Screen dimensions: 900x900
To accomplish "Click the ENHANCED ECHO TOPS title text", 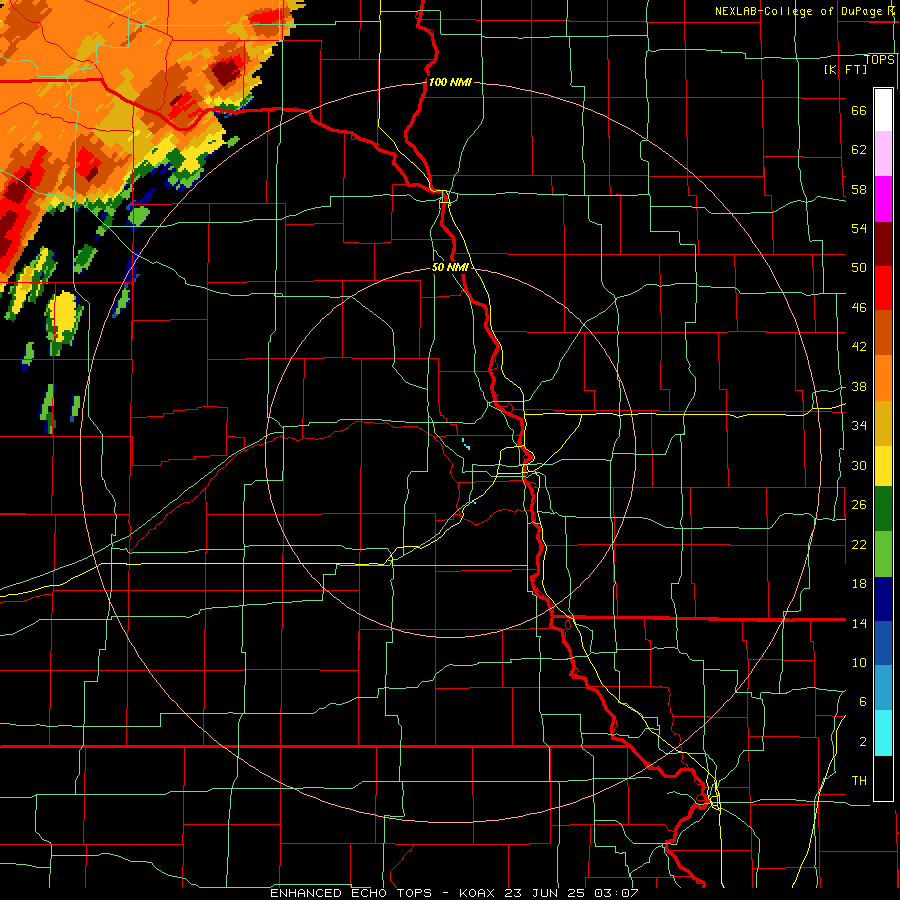I will (351, 893).
